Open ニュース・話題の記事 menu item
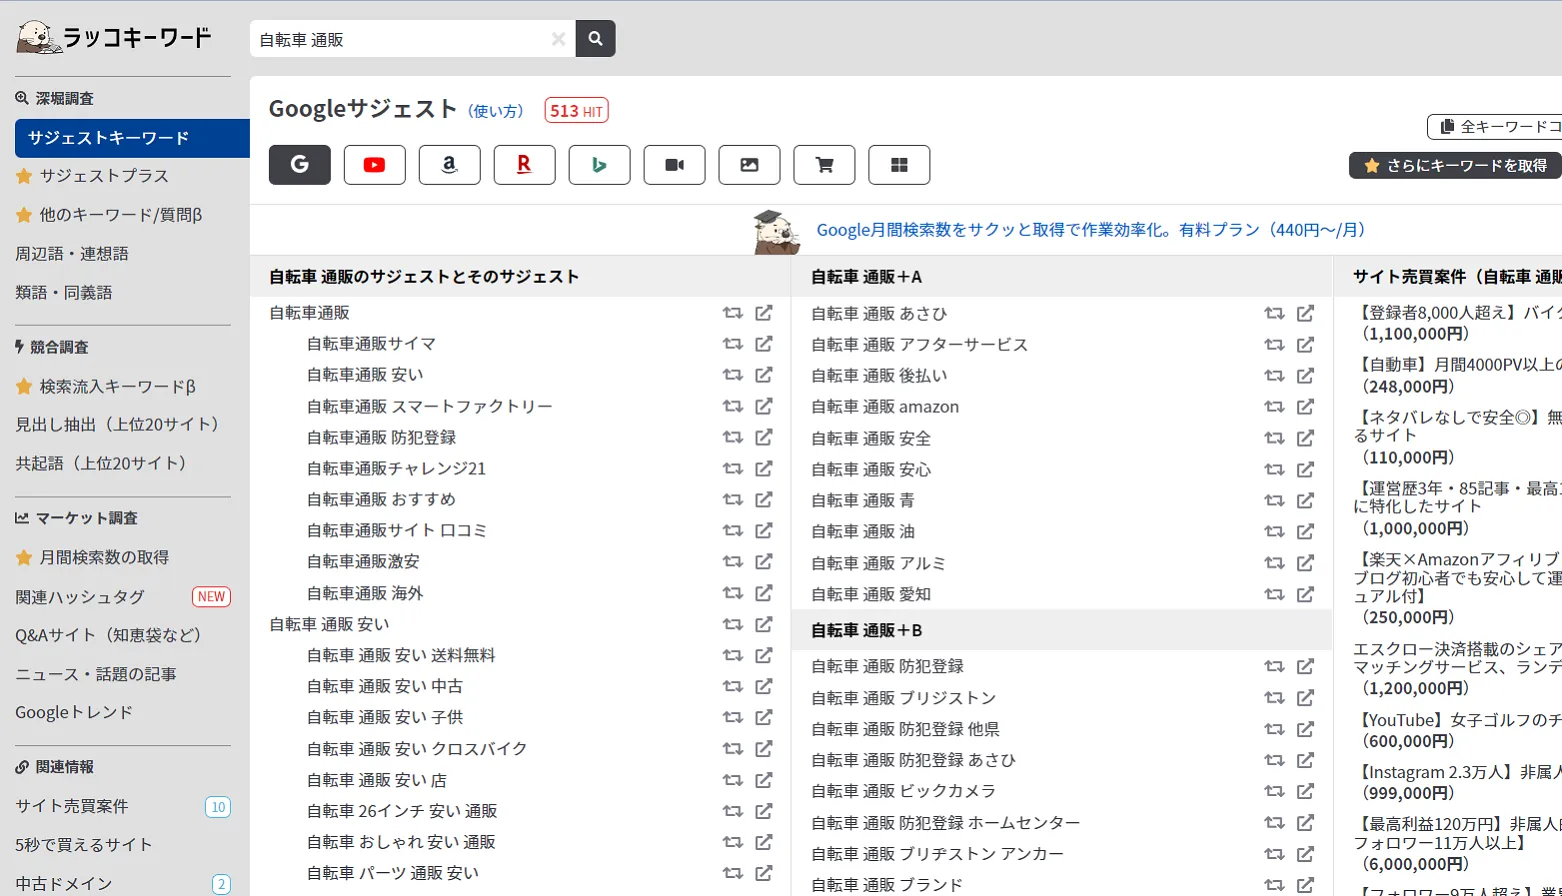The height and width of the screenshot is (896, 1562). [96, 674]
